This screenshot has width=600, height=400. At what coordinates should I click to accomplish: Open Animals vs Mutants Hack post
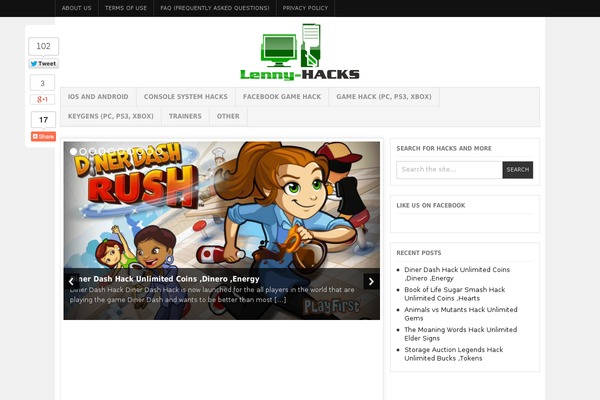[x=461, y=314]
